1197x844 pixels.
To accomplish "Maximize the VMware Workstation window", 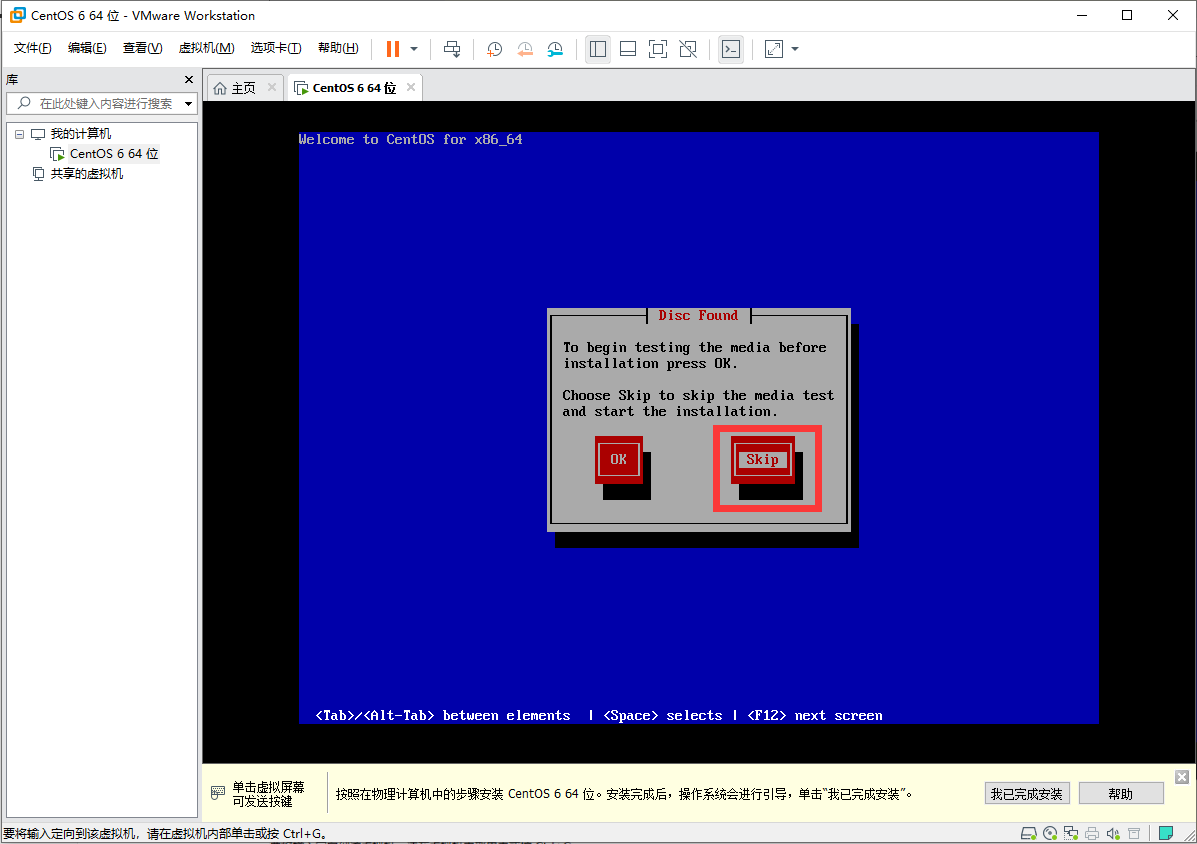I will (1127, 15).
